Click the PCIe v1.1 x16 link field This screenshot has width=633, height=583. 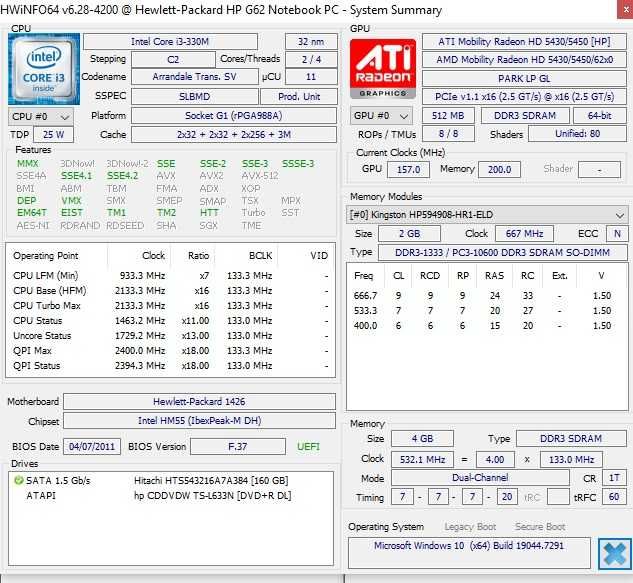[524, 96]
